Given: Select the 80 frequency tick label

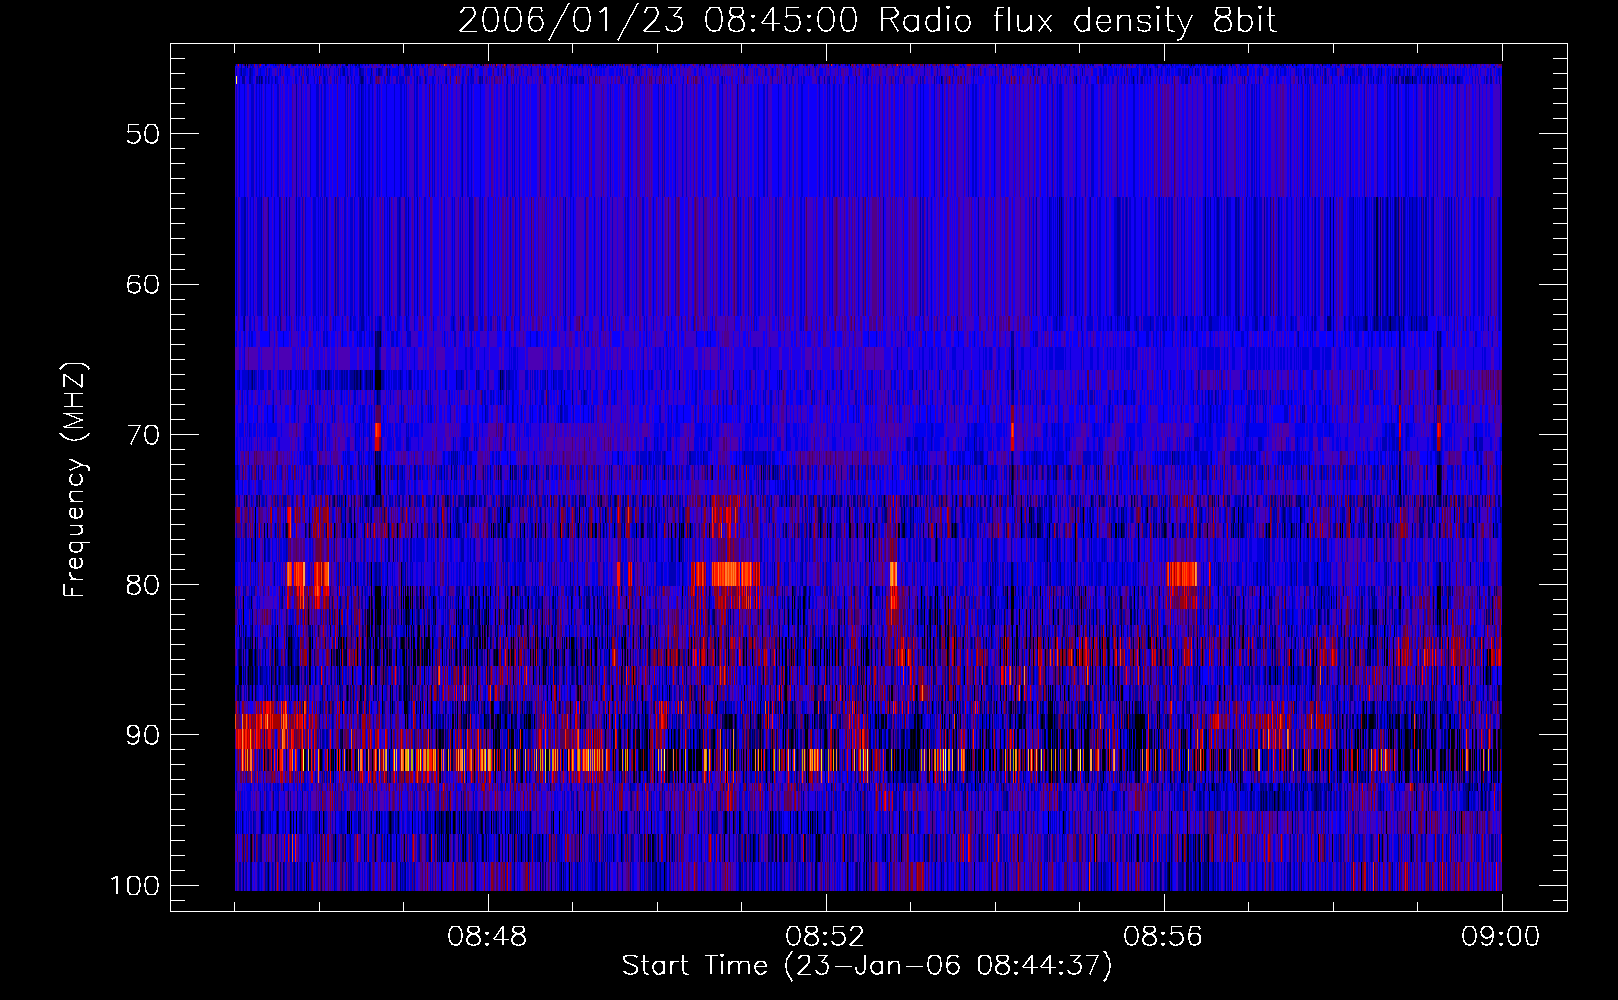Looking at the screenshot, I should click(x=143, y=585).
